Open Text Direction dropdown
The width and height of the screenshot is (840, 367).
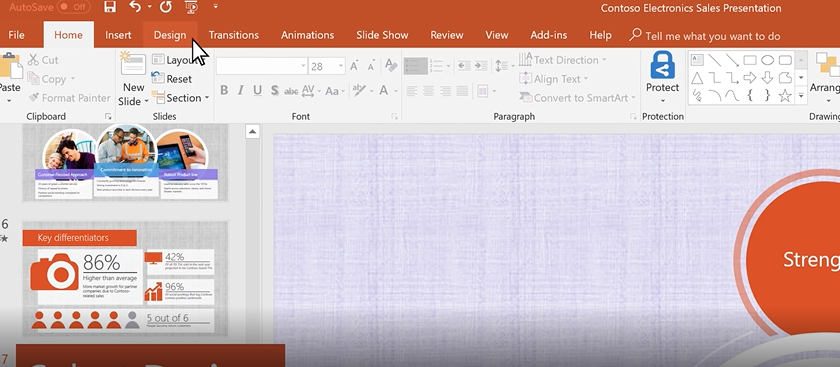[x=563, y=59]
